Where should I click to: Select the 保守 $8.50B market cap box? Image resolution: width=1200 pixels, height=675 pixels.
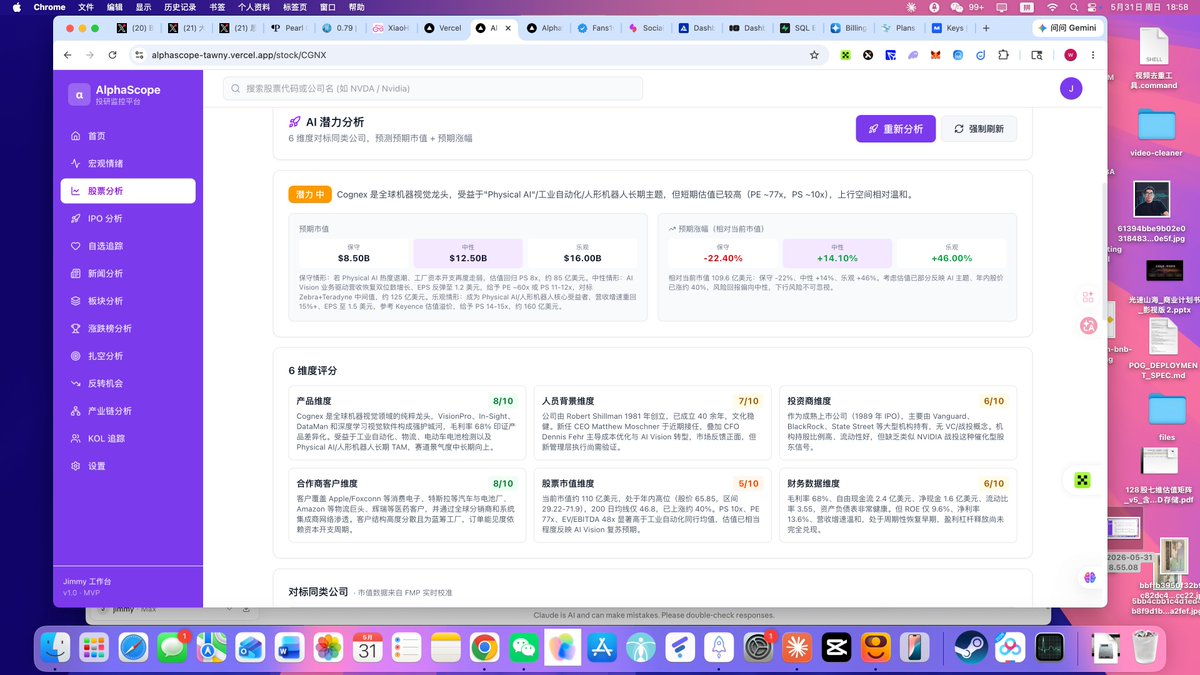coord(354,253)
